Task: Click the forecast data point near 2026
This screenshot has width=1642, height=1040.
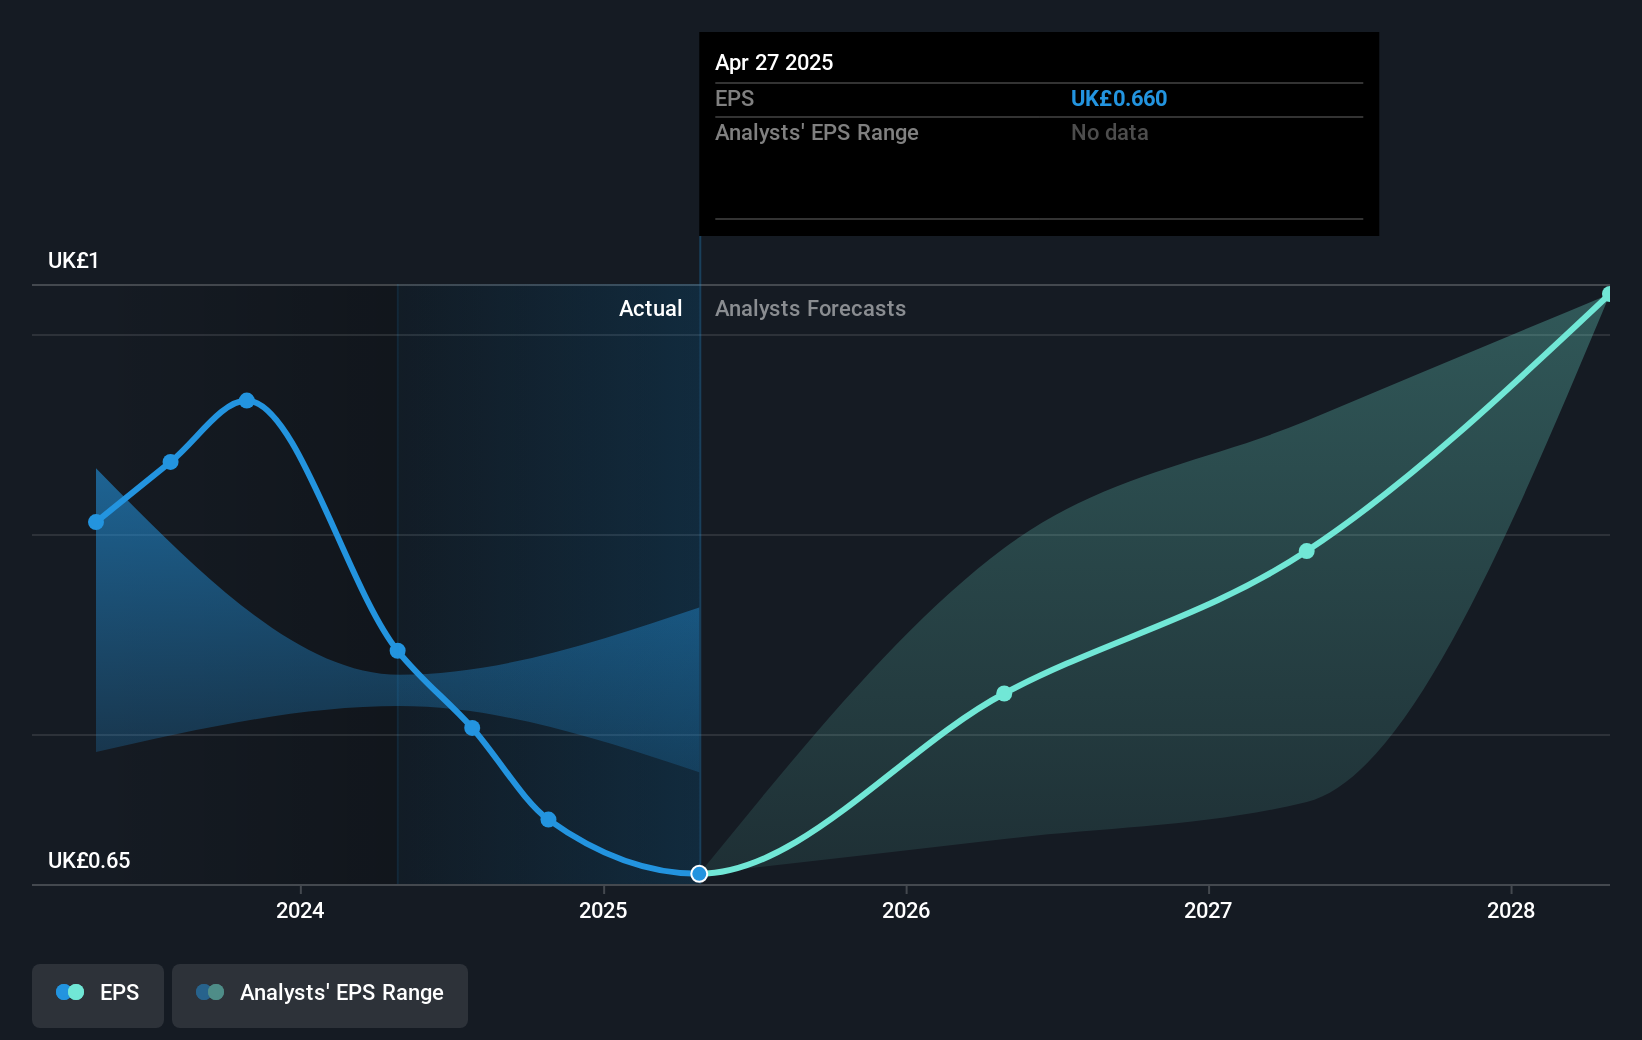Action: (x=1003, y=693)
